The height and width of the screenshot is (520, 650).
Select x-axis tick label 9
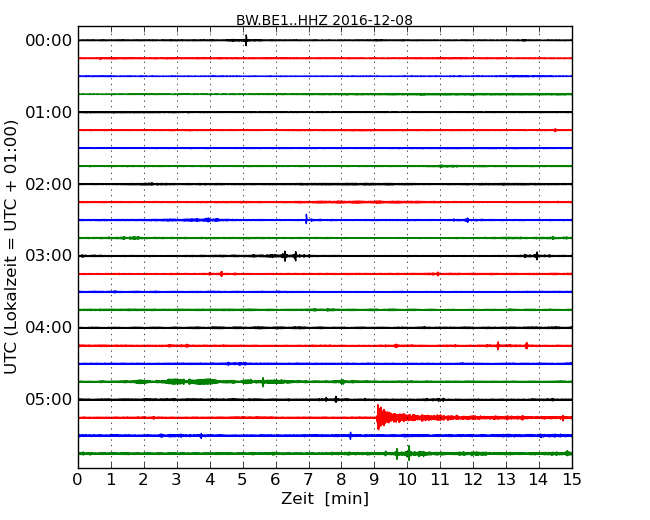pos(374,479)
